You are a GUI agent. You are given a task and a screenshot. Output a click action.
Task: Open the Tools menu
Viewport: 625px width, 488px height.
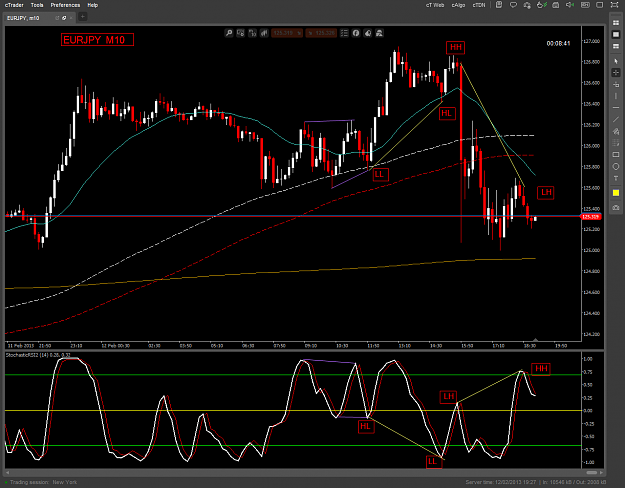click(37, 5)
